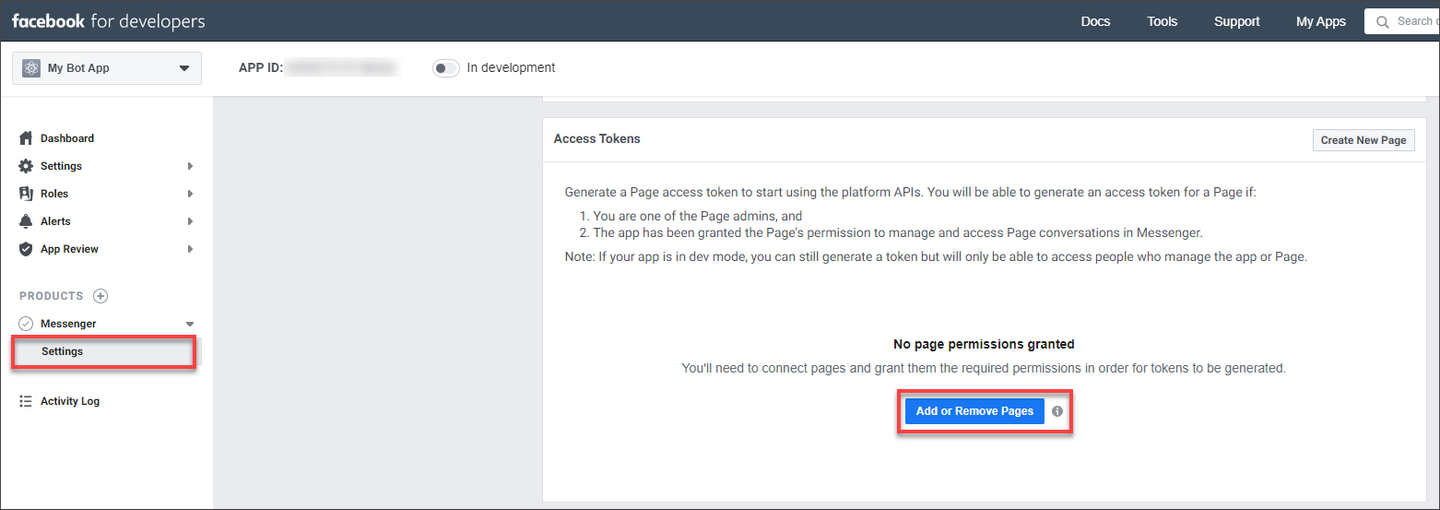1440x510 pixels.
Task: Click the search magnifier icon
Action: (x=1383, y=21)
